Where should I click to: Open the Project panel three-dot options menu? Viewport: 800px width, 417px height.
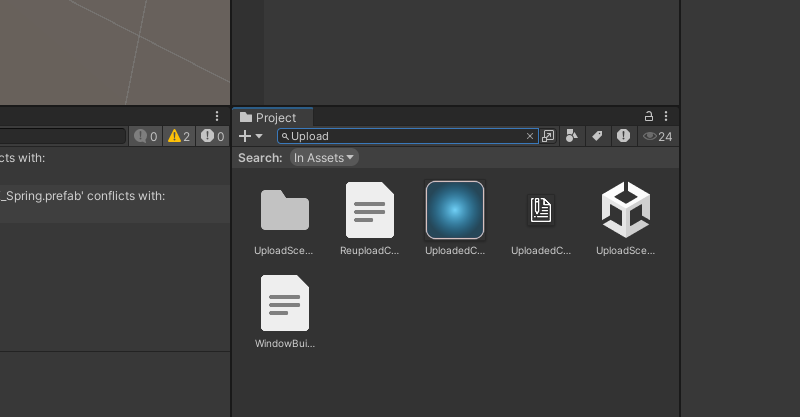[665, 117]
